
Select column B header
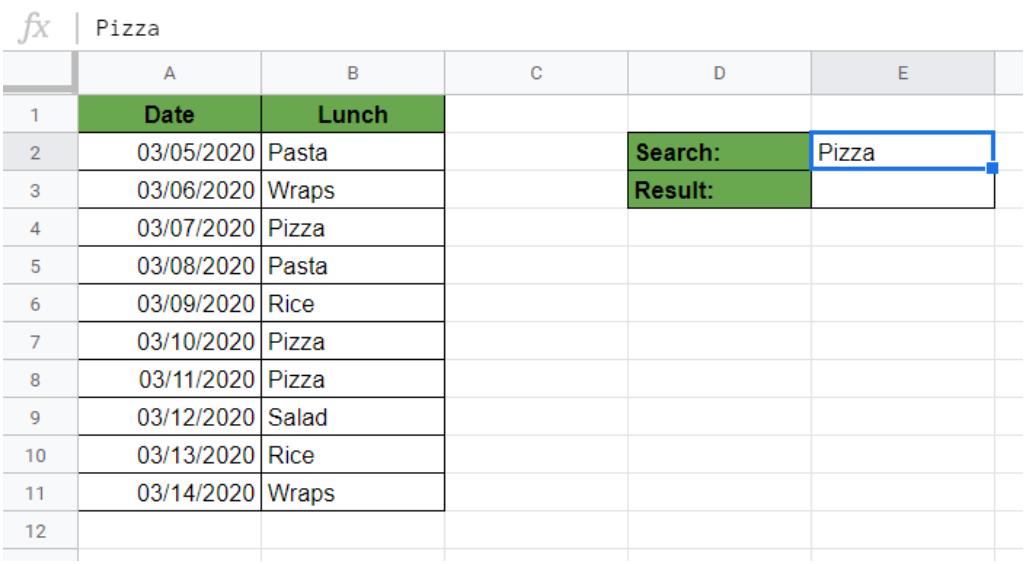pos(352,73)
